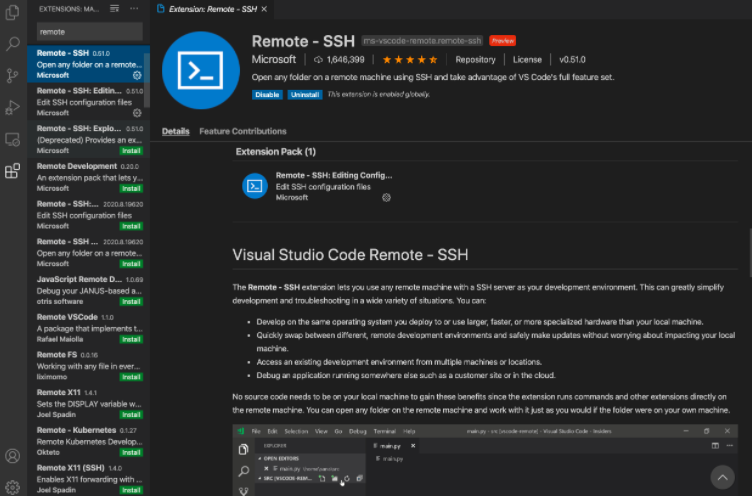This screenshot has width=752, height=496.
Task: Switch to Feature Contributions tab
Action: point(243,131)
